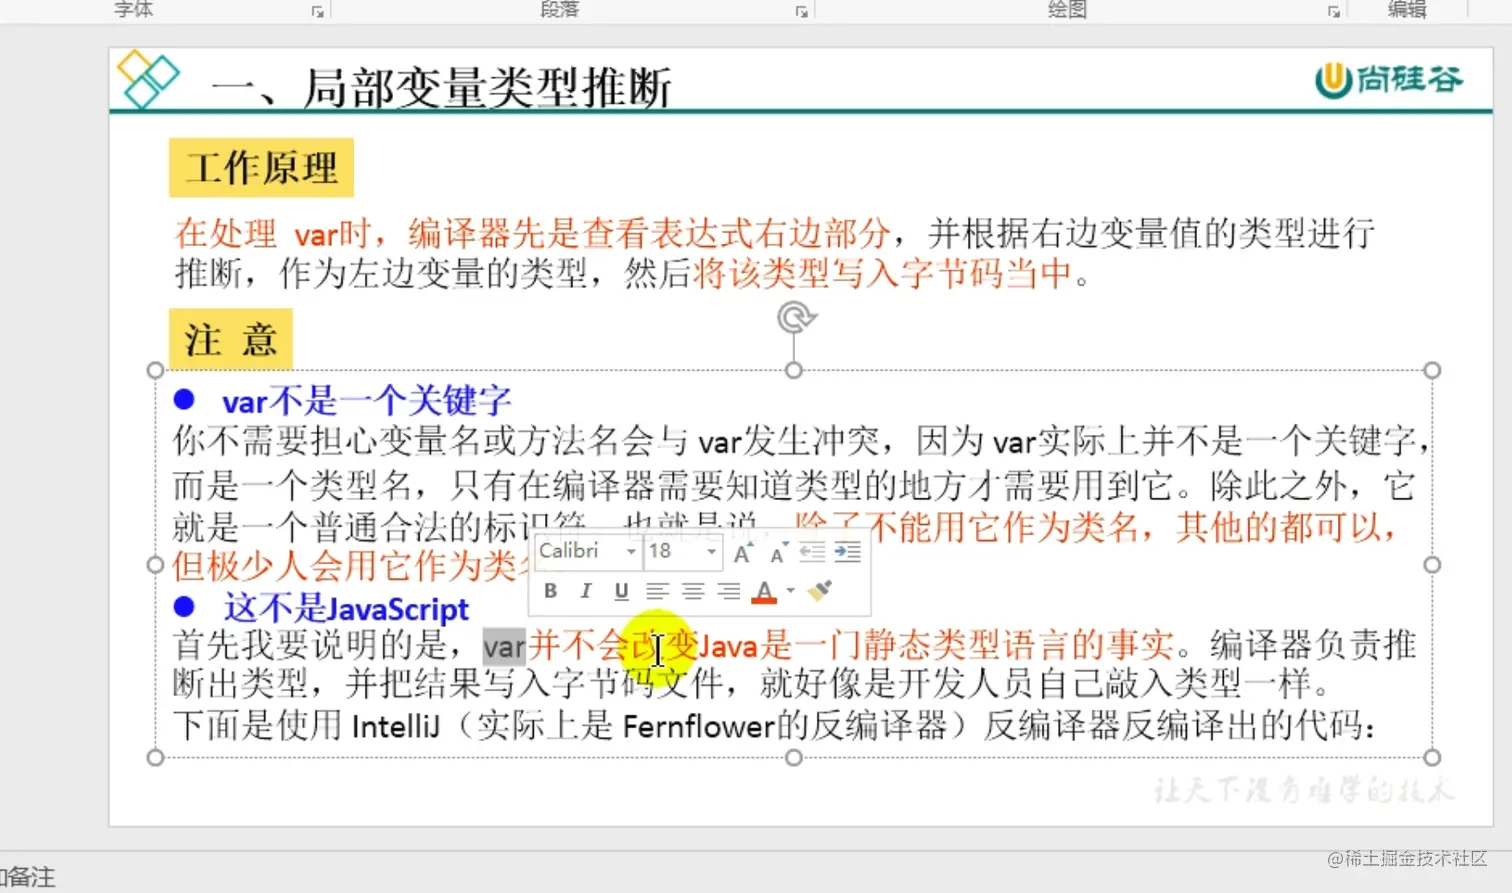
Task: Expand the font color palette arrow
Action: tap(790, 591)
